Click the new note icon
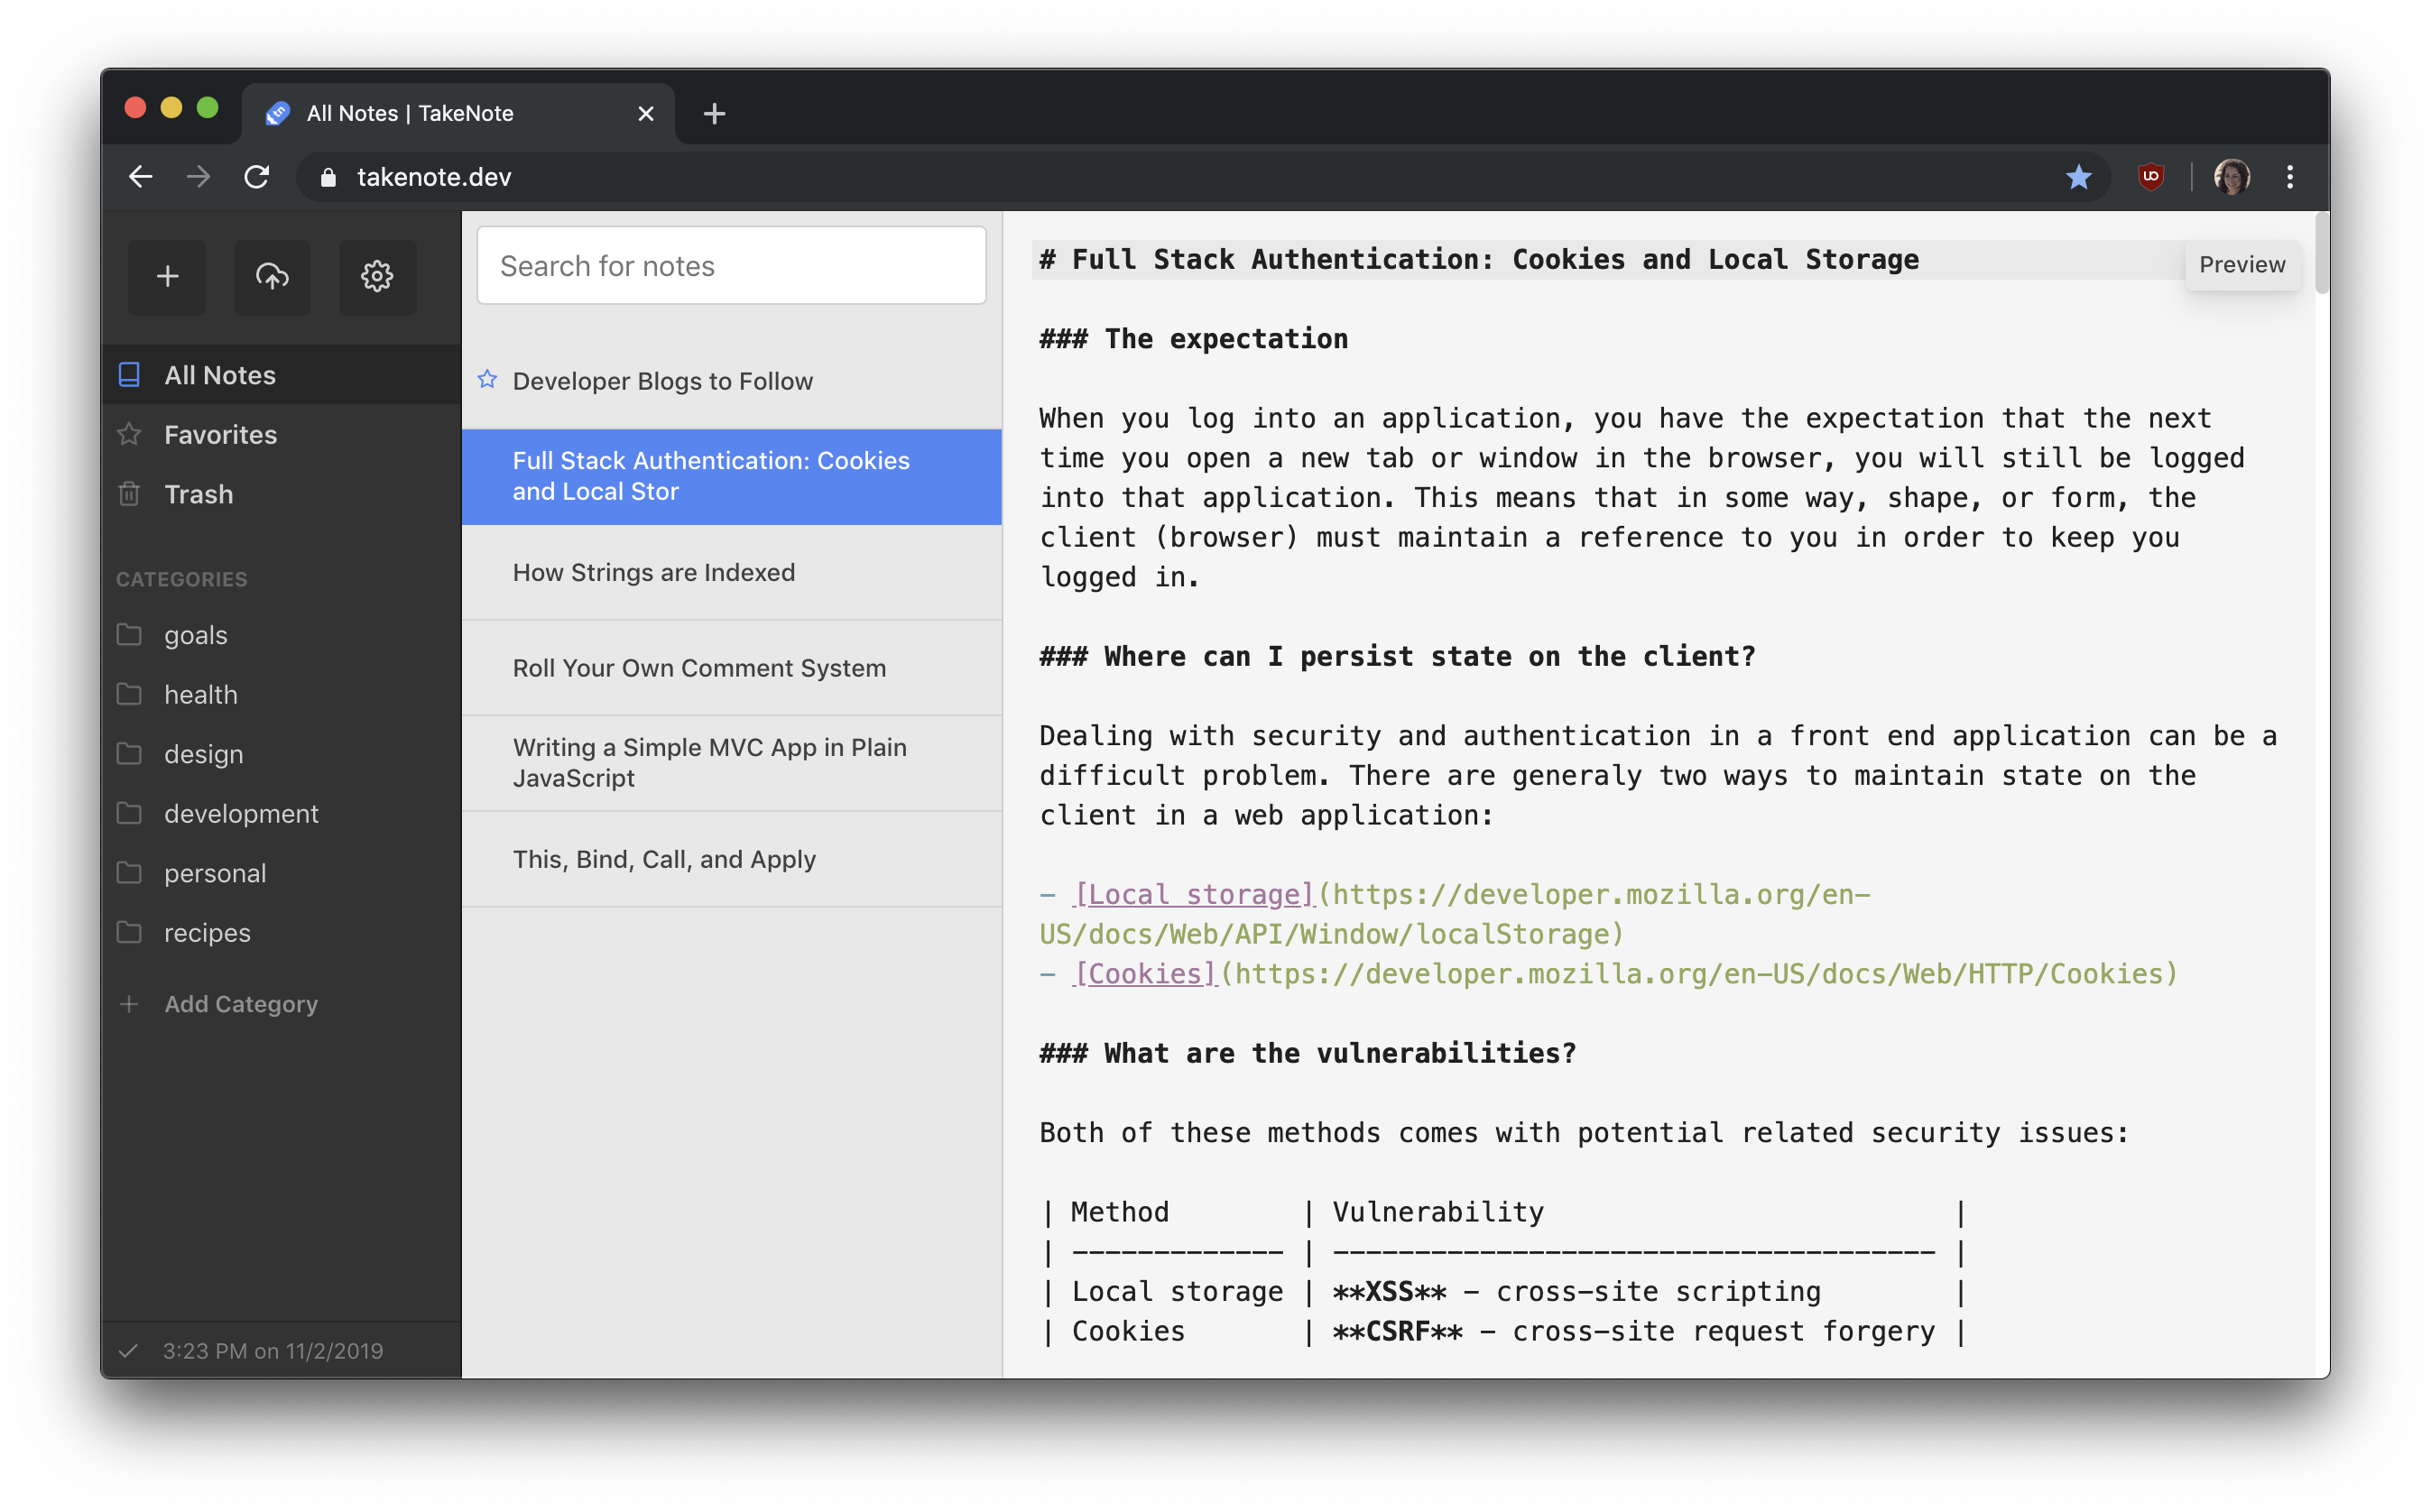The height and width of the screenshot is (1512, 2431). coord(169,275)
